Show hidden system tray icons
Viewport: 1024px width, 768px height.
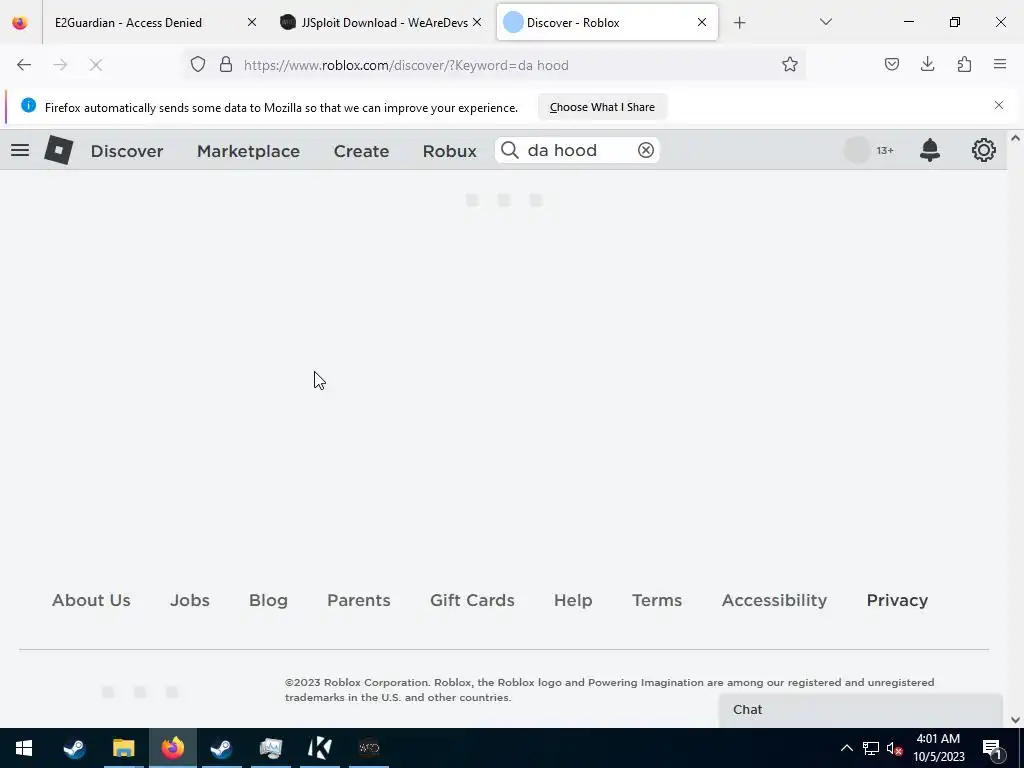click(x=846, y=748)
